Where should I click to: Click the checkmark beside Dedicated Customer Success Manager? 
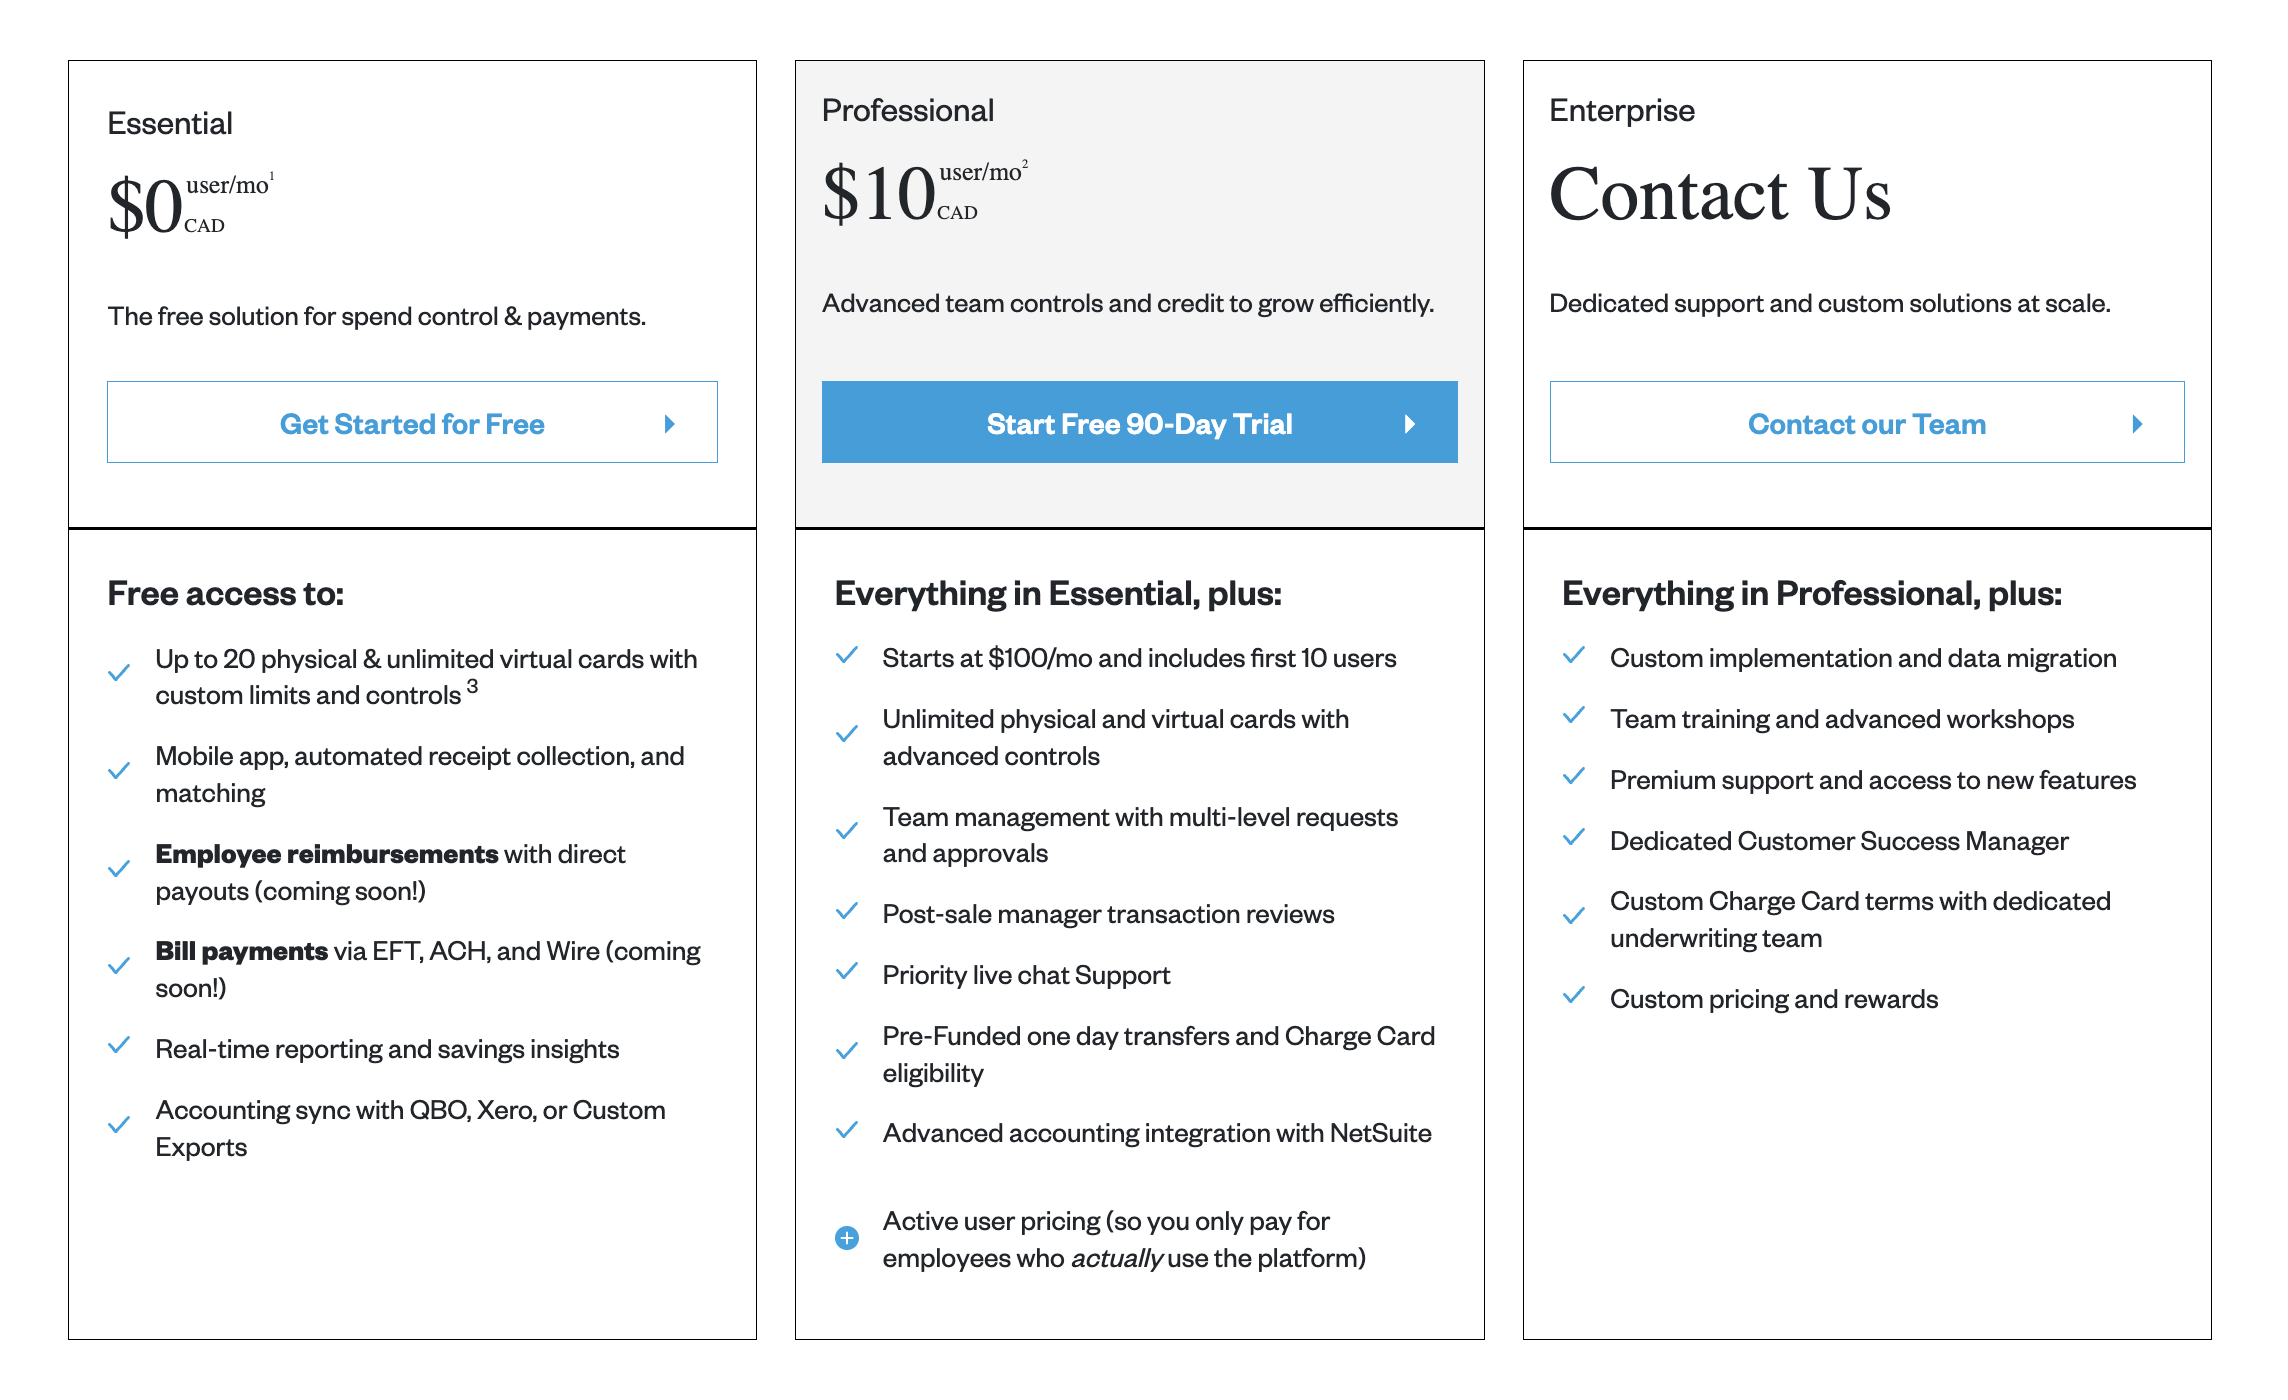pyautogui.click(x=1574, y=838)
